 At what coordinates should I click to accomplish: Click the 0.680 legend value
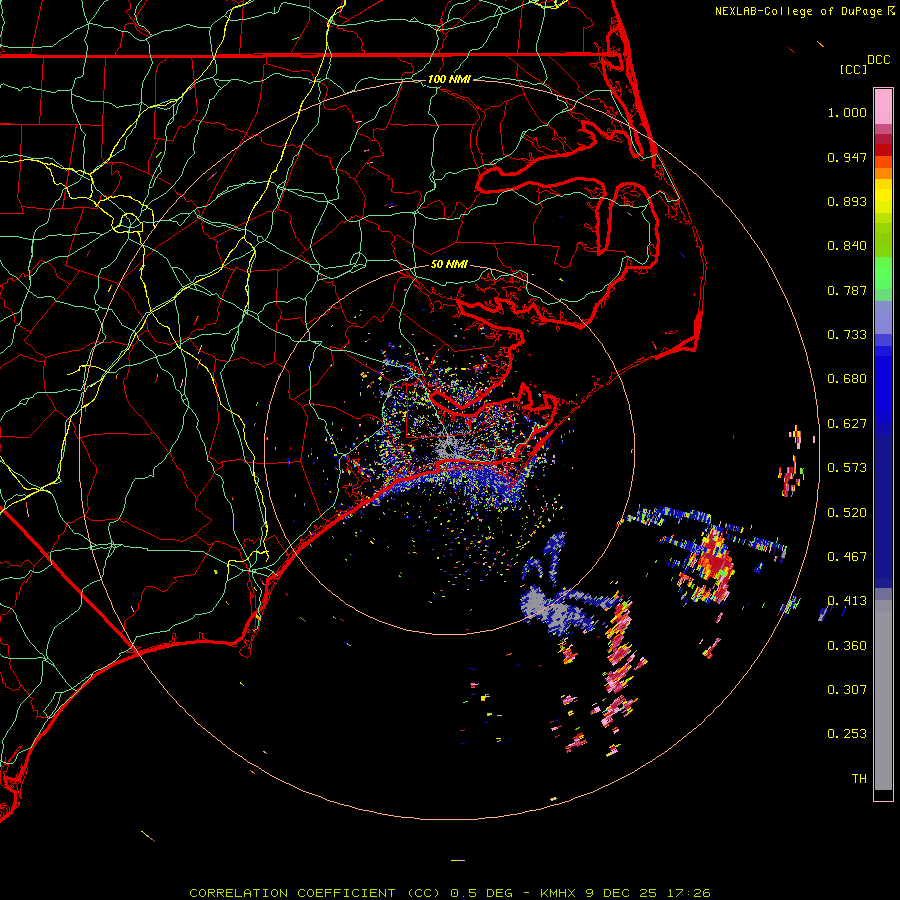pos(847,379)
